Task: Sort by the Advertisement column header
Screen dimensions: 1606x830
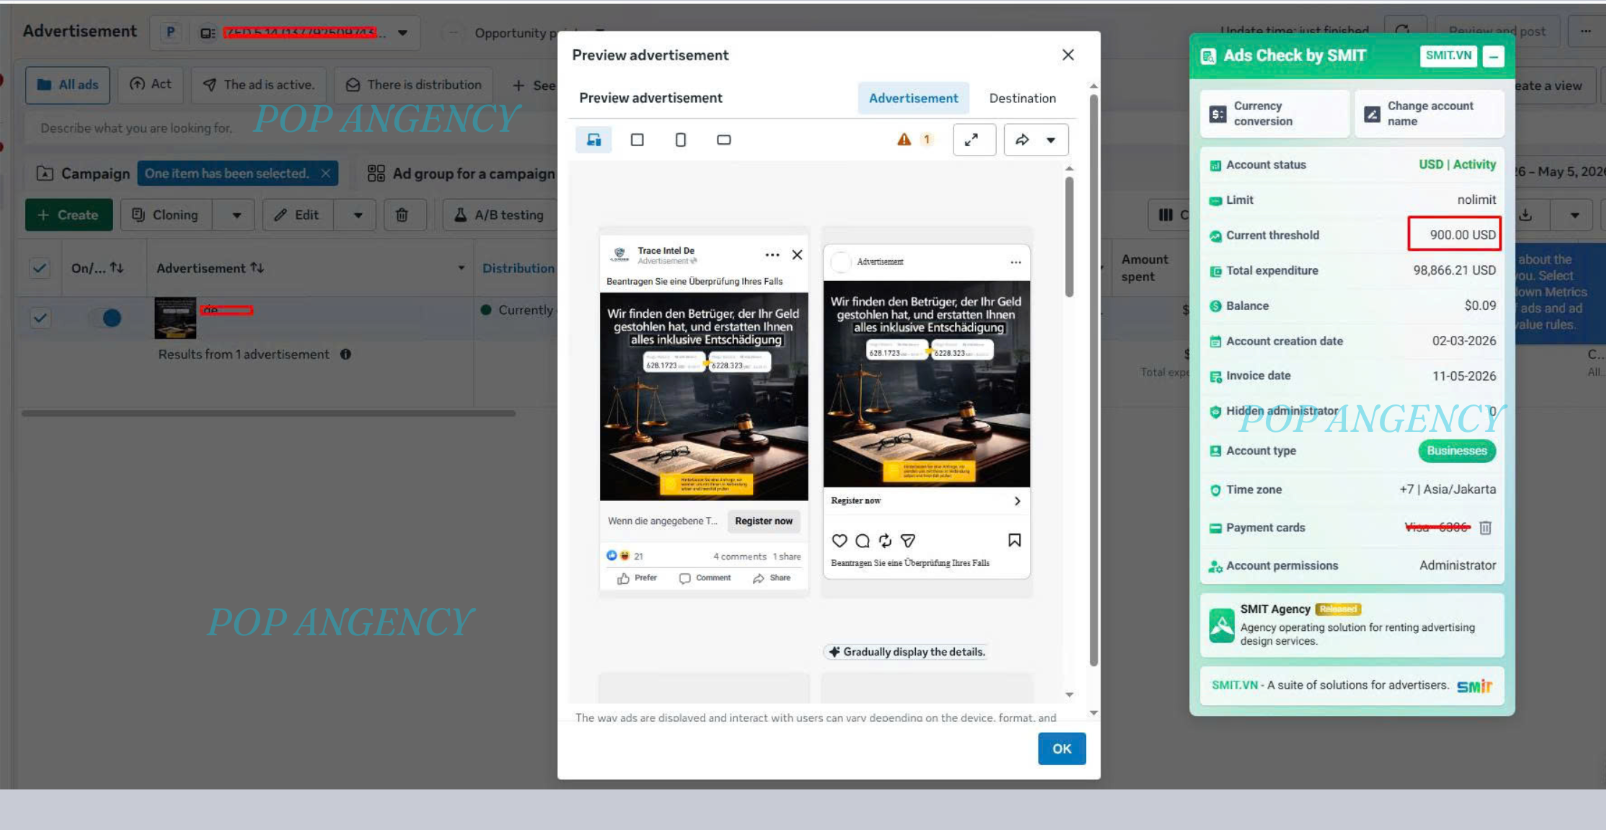Action: (210, 268)
